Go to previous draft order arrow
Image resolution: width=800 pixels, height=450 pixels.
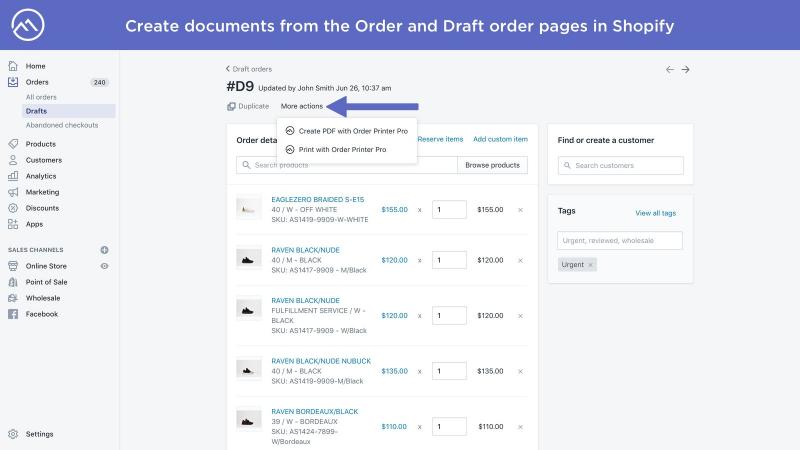(x=669, y=69)
